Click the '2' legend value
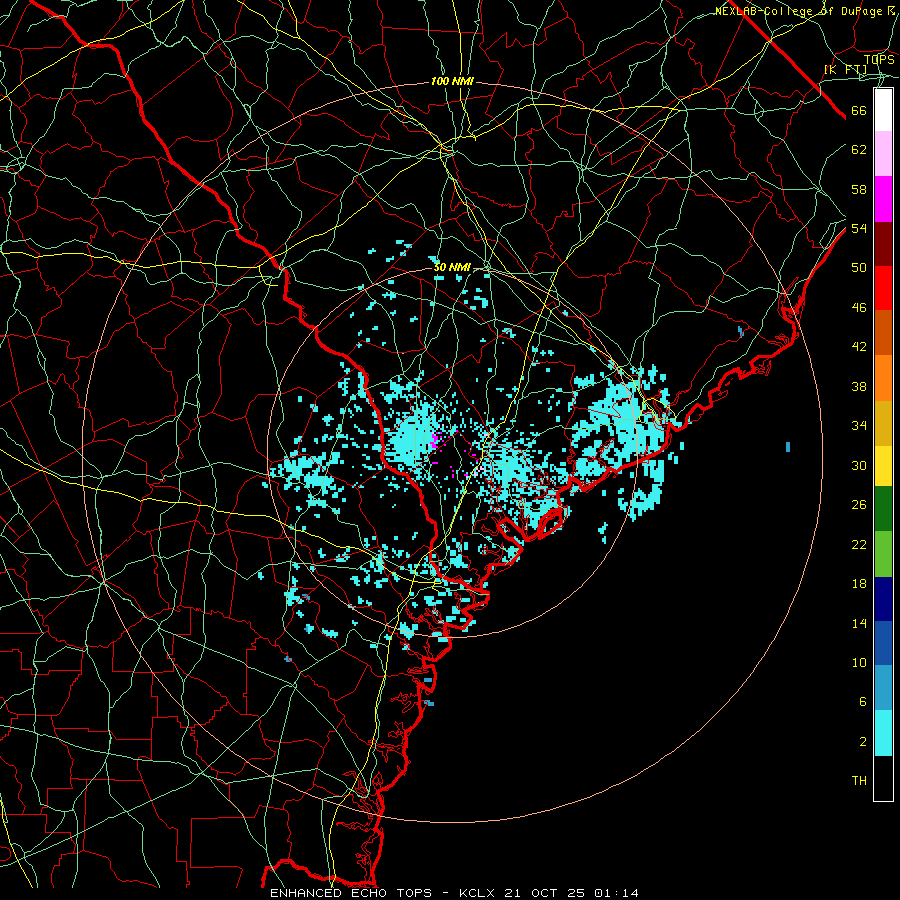This screenshot has width=900, height=900. click(x=862, y=742)
